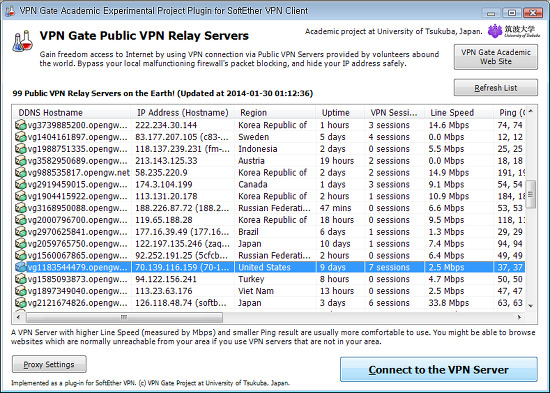This screenshot has width=550, height=393.
Task: Click the vertical scrollbar thumb
Action: [531, 194]
